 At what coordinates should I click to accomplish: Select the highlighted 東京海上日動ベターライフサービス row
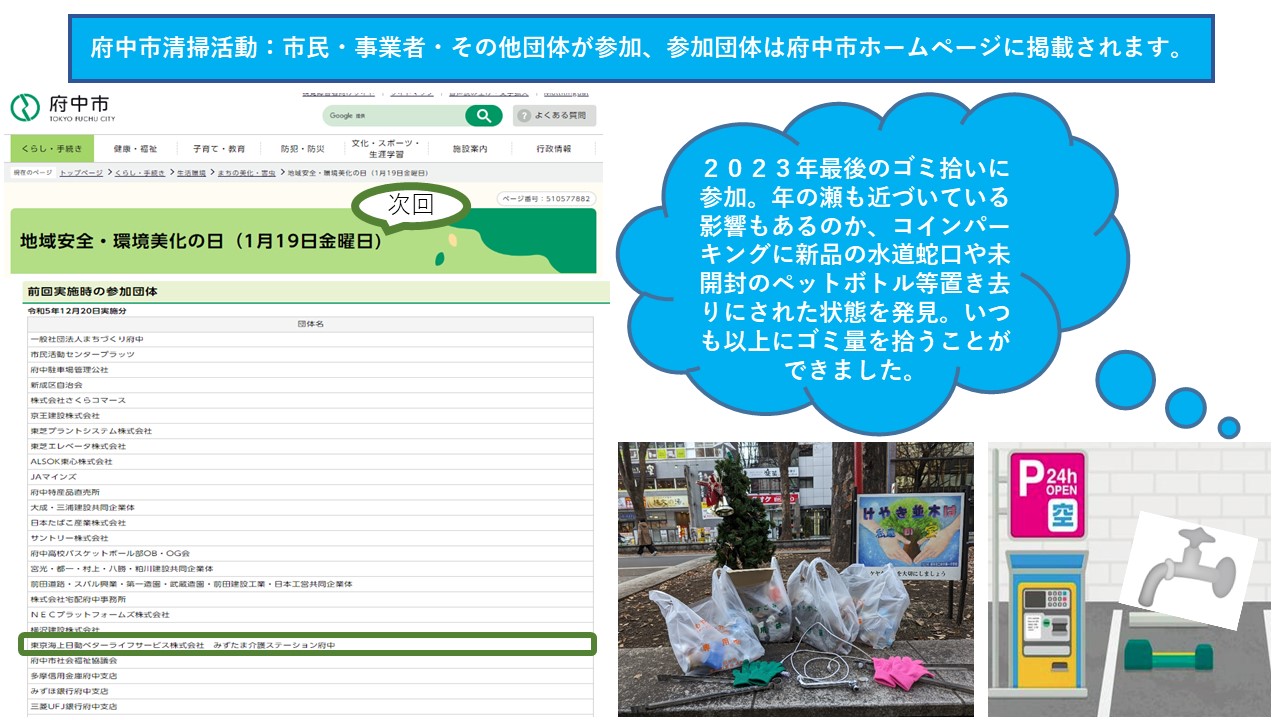(x=308, y=645)
